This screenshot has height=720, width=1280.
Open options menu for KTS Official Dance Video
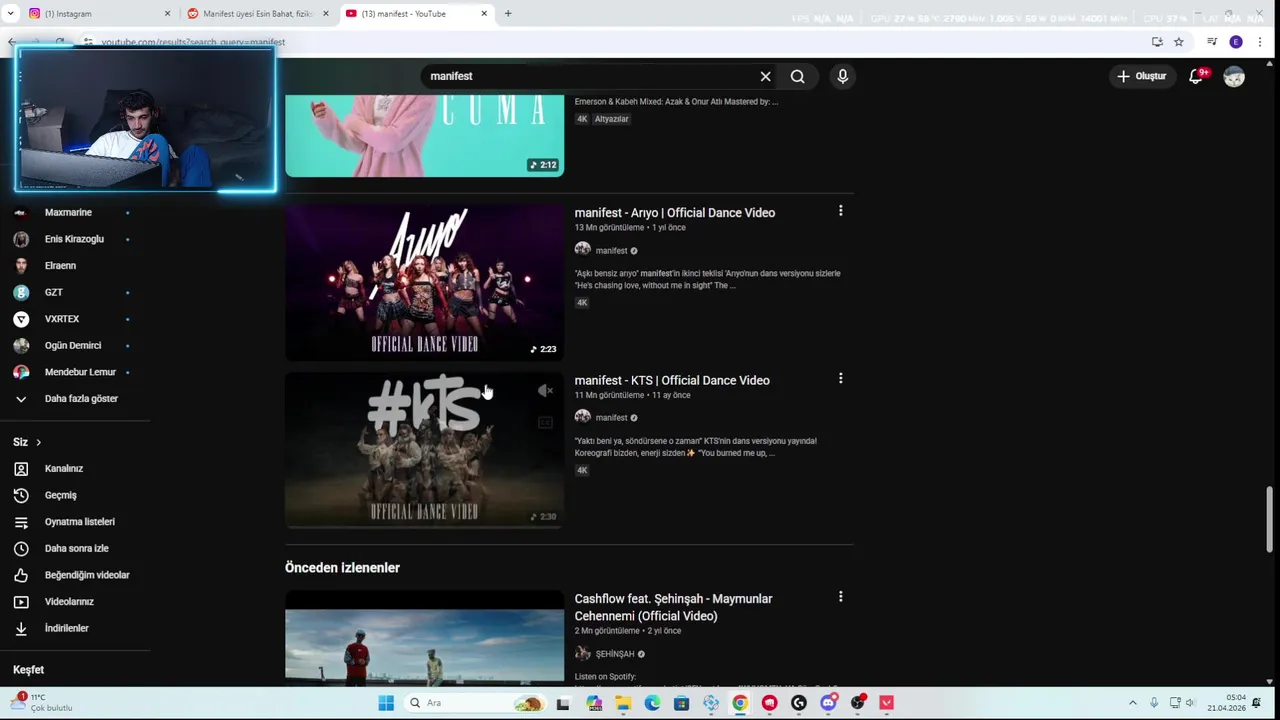tap(840, 379)
